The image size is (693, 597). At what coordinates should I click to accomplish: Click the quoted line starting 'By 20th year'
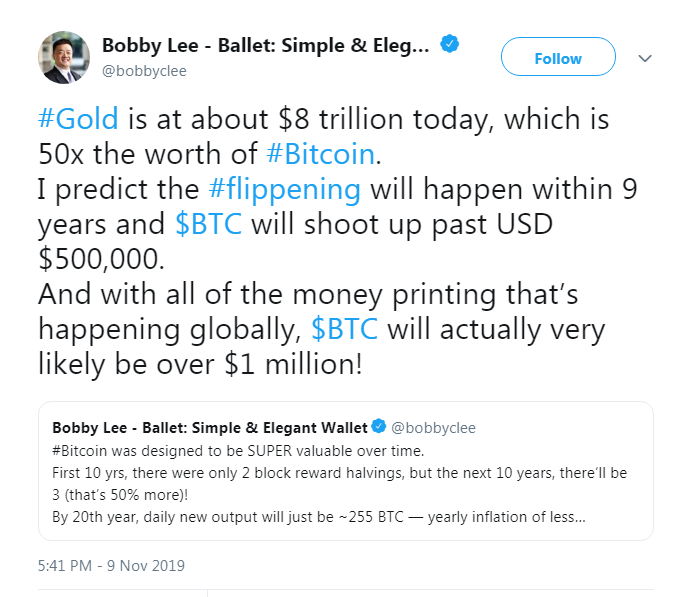click(x=319, y=517)
